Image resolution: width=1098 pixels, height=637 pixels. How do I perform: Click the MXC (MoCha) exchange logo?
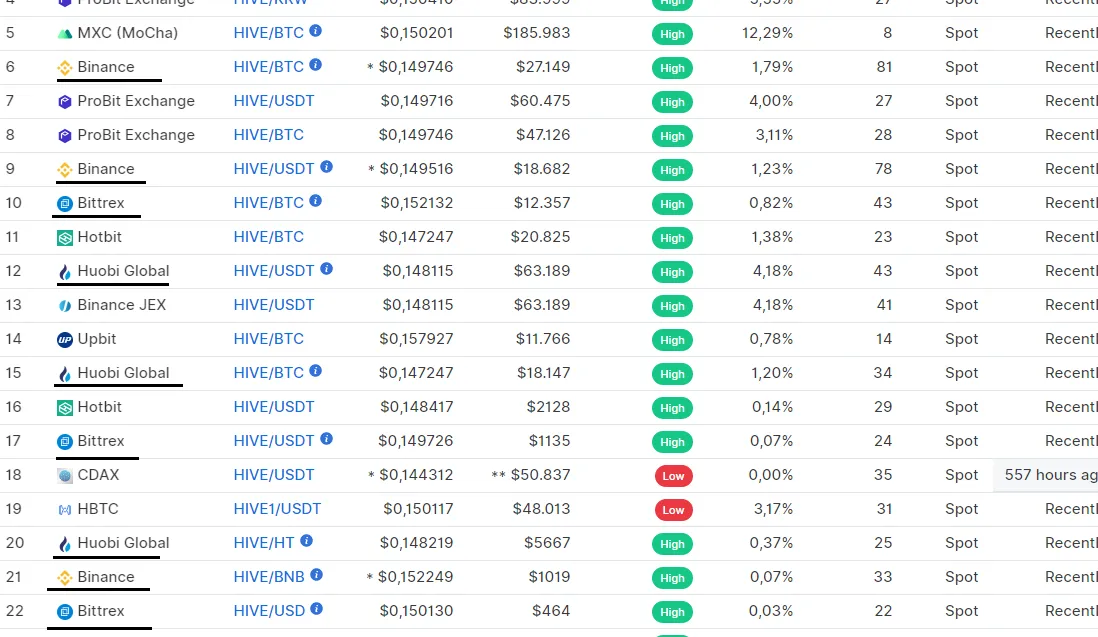click(x=64, y=34)
